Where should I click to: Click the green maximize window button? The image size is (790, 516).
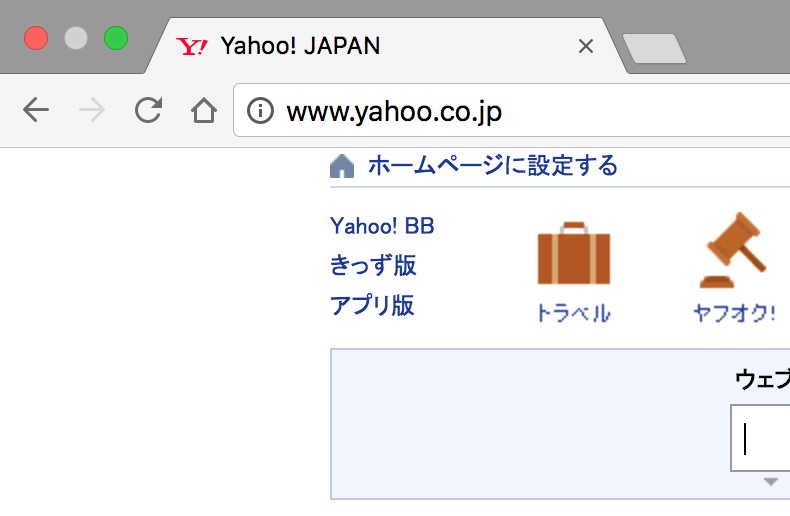click(116, 38)
